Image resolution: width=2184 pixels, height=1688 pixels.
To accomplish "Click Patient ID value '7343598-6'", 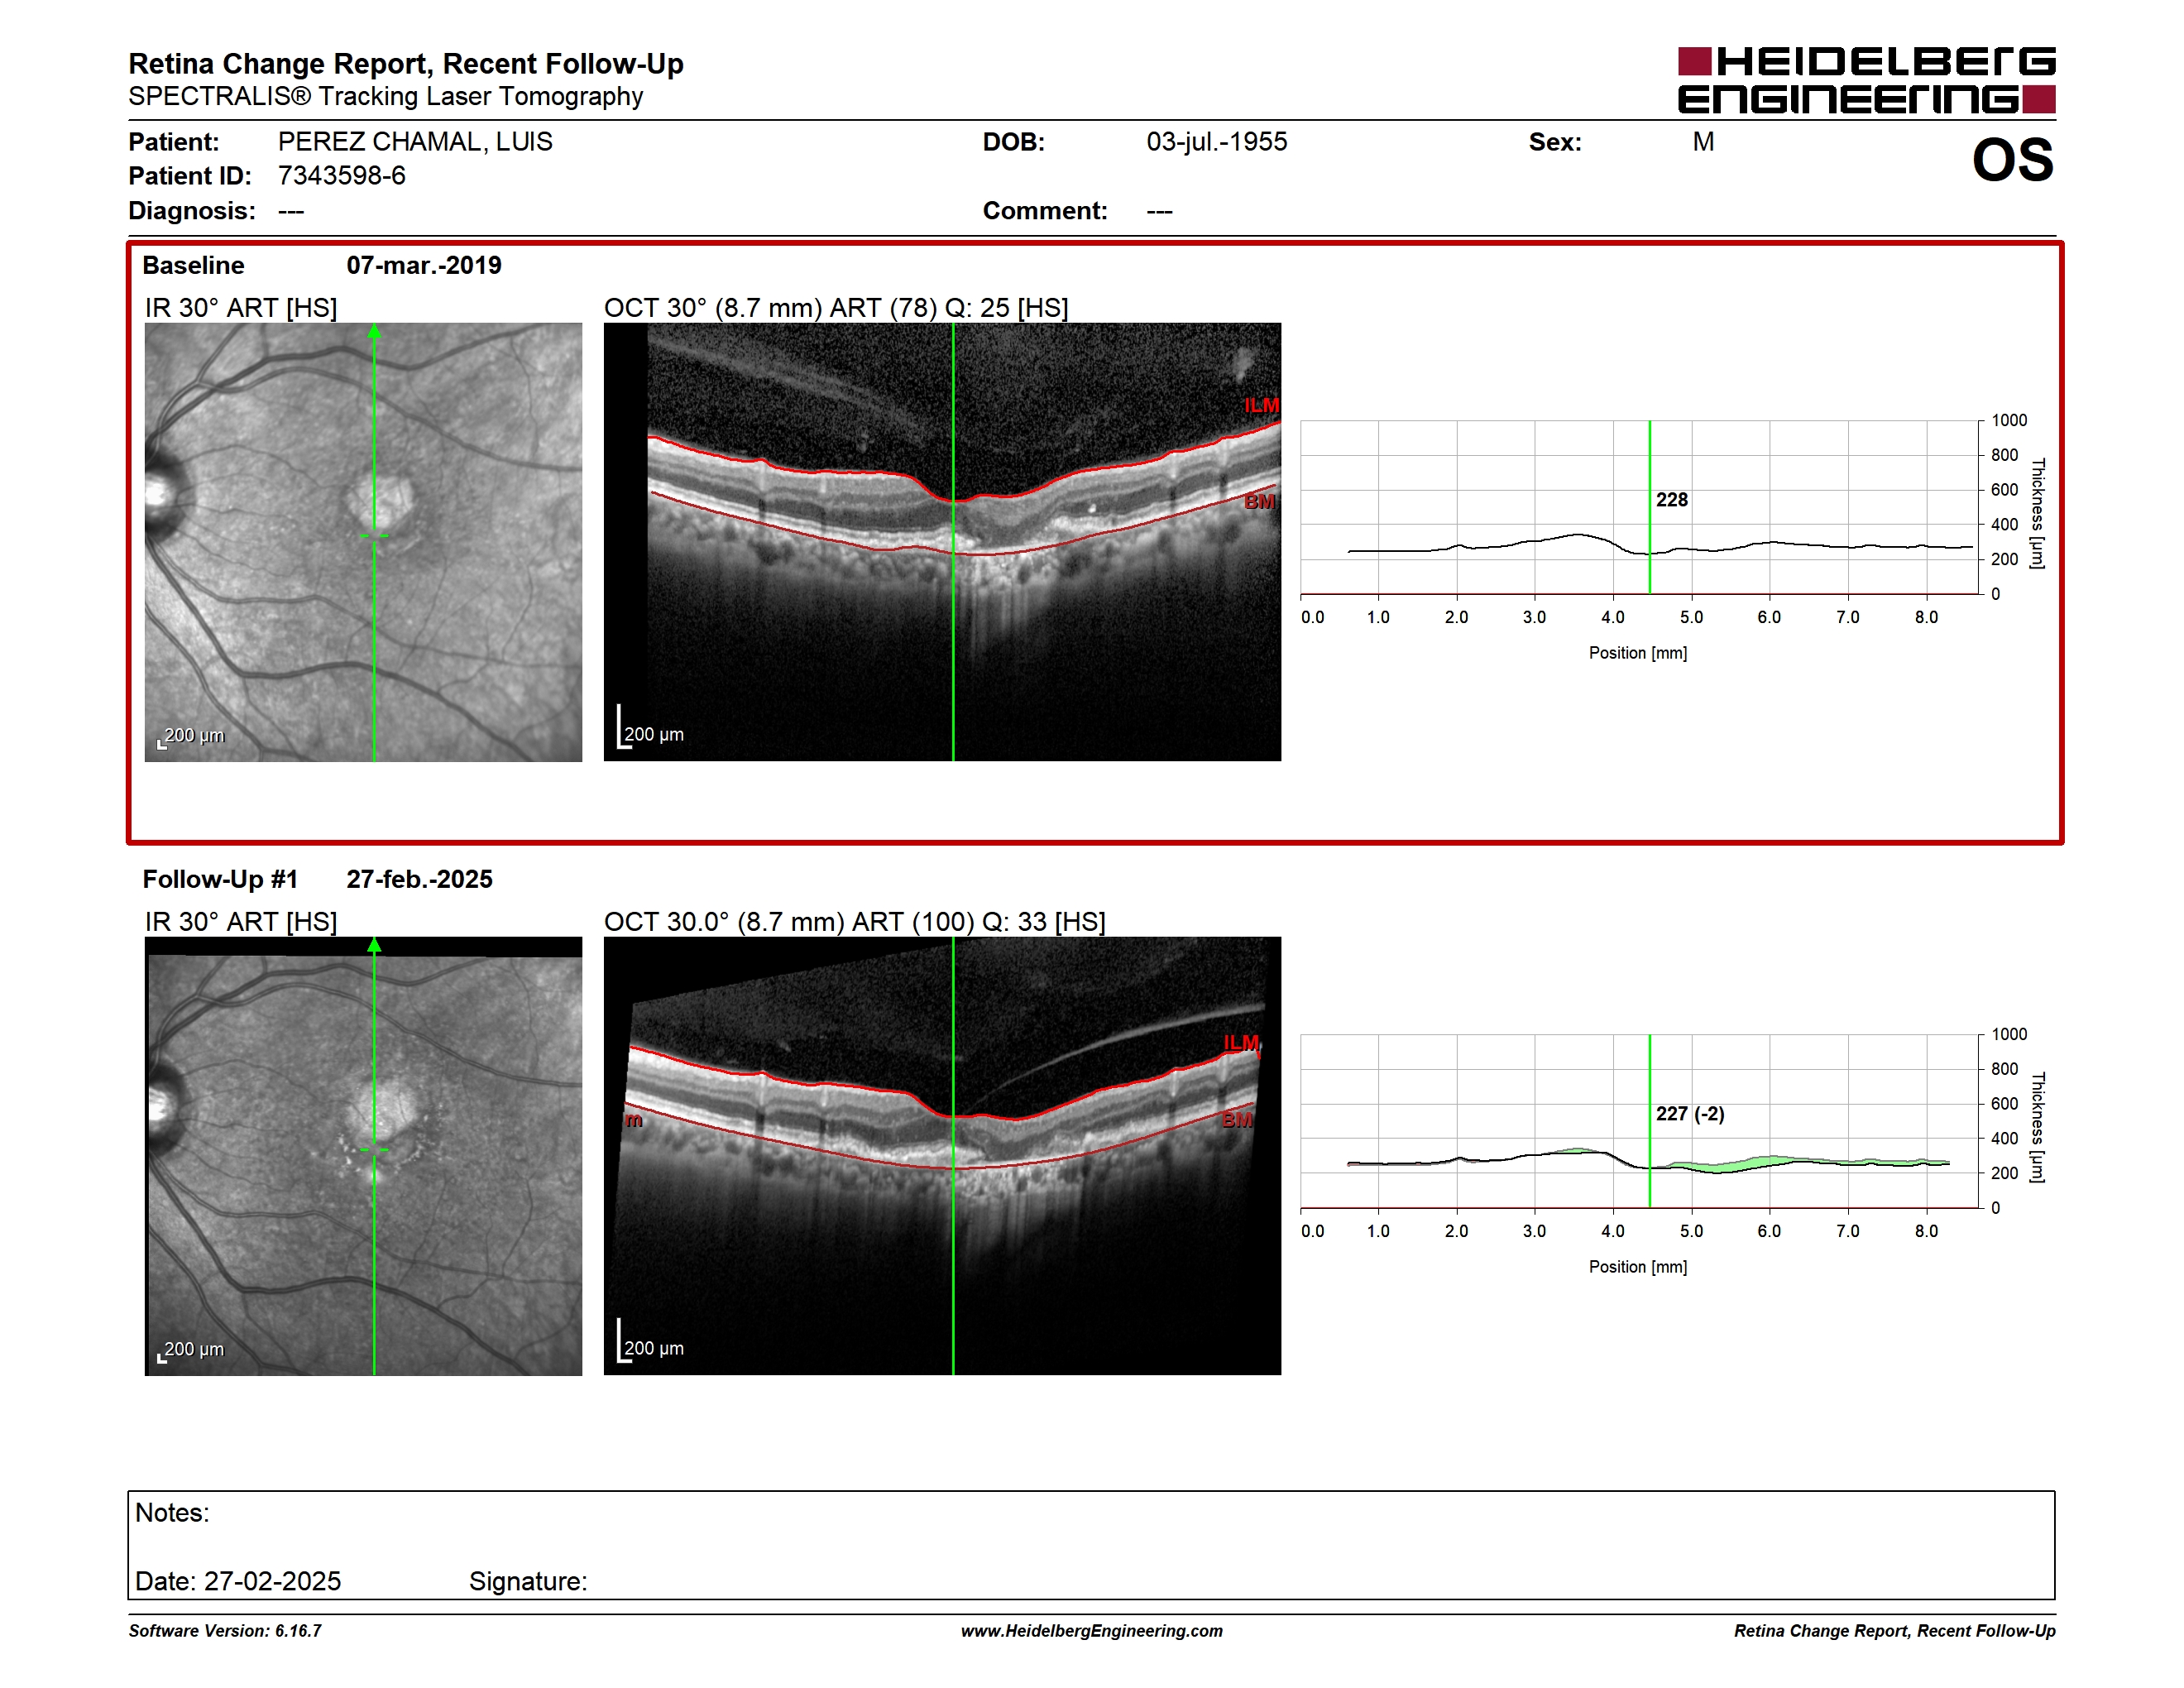I will pos(342,175).
